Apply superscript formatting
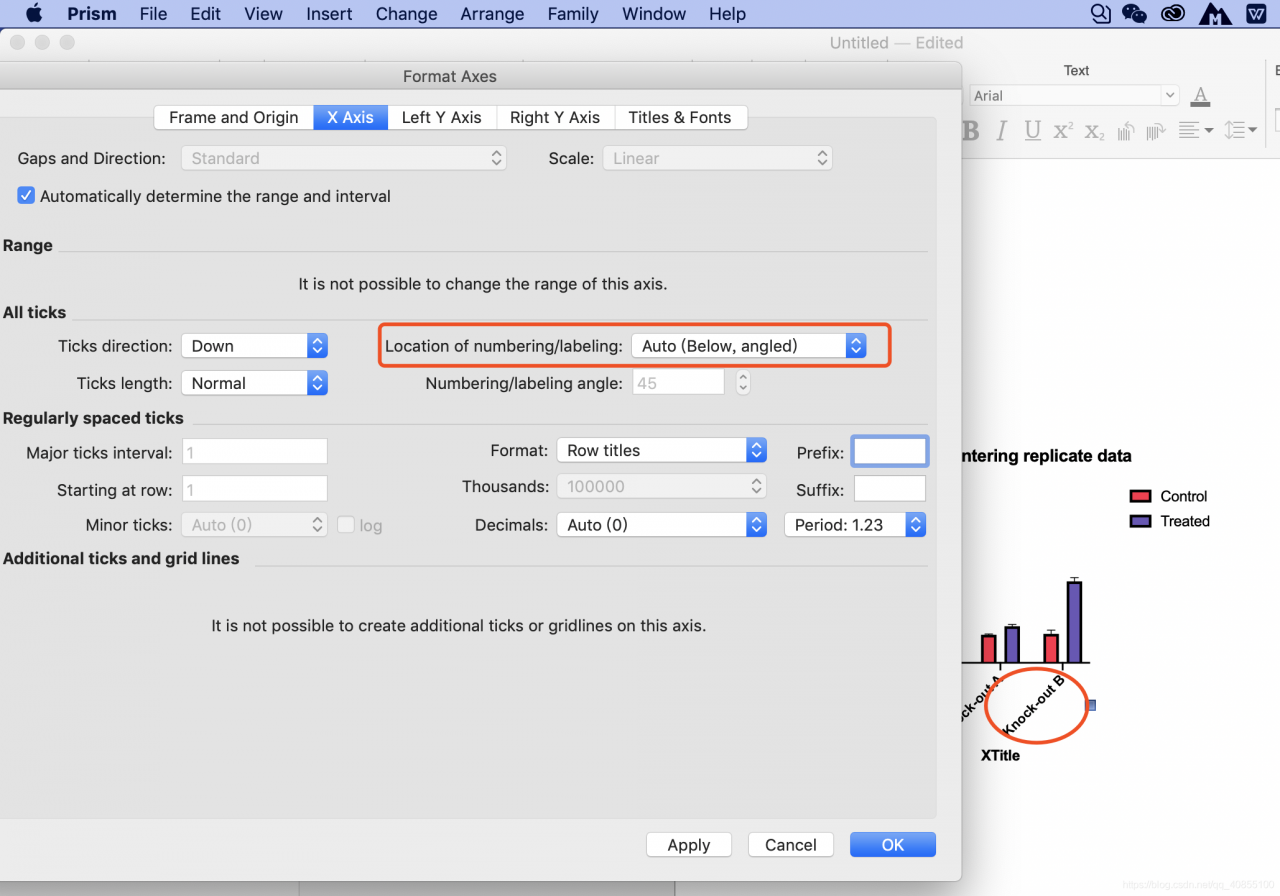This screenshot has width=1280, height=896. [x=1063, y=131]
